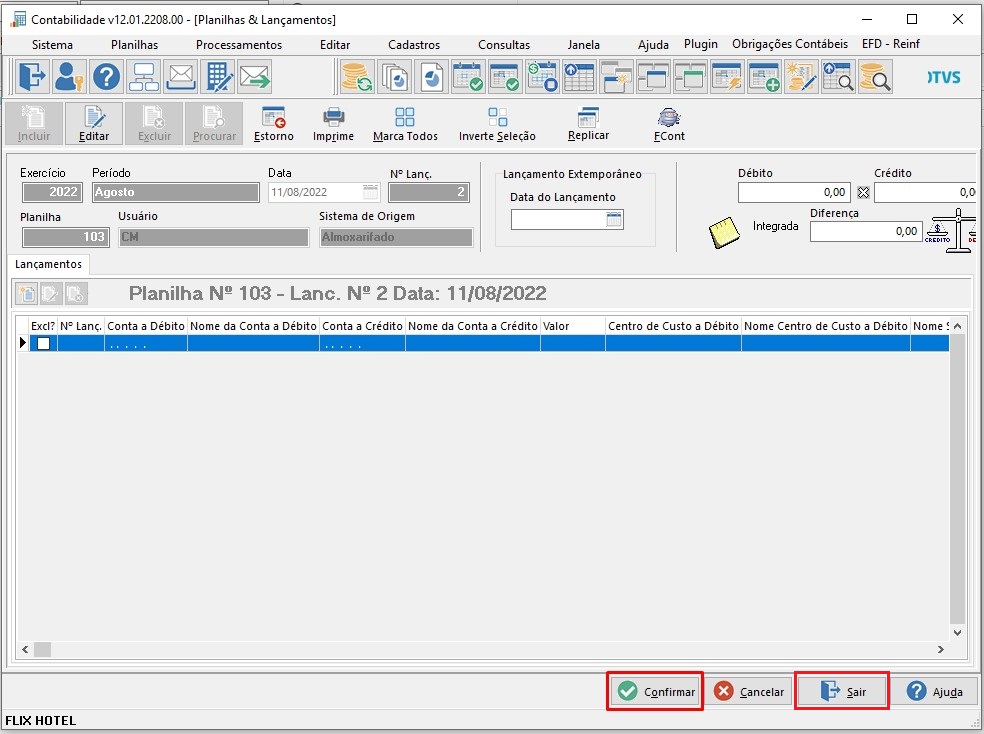Click the Imprime printer button

point(333,124)
